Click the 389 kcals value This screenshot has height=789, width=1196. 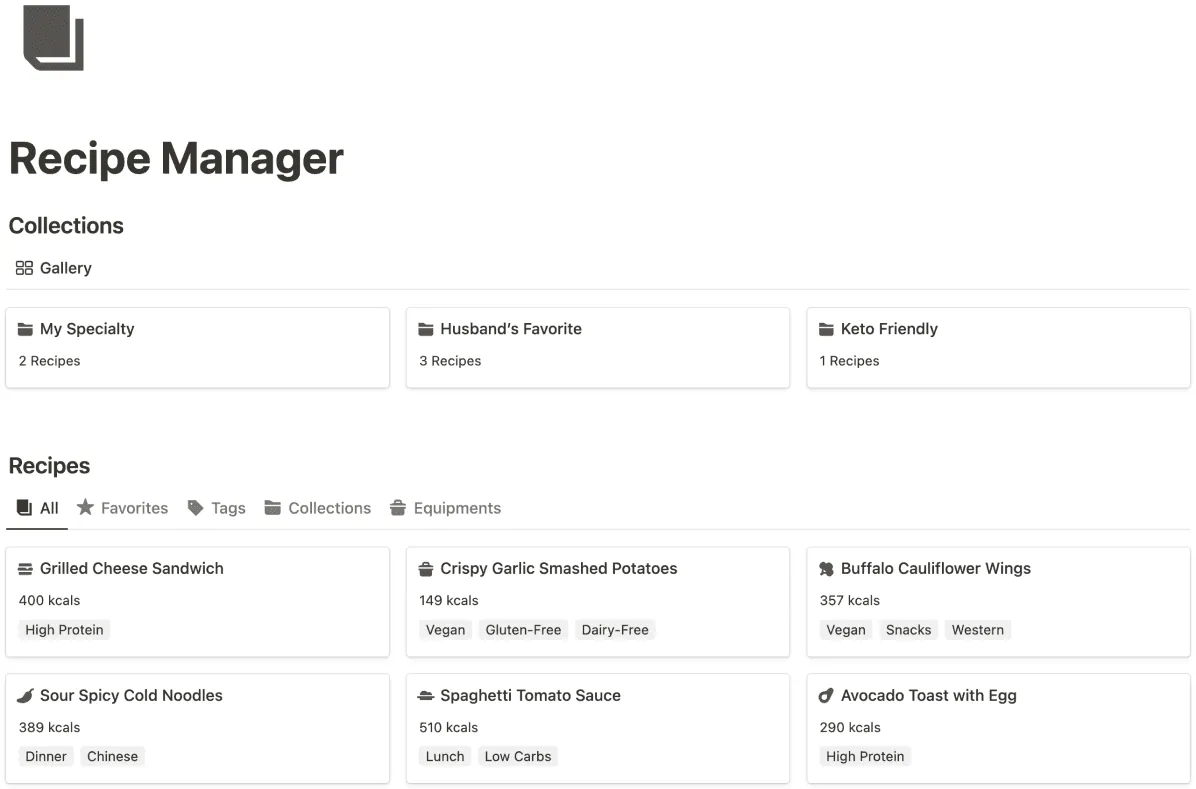(50, 727)
